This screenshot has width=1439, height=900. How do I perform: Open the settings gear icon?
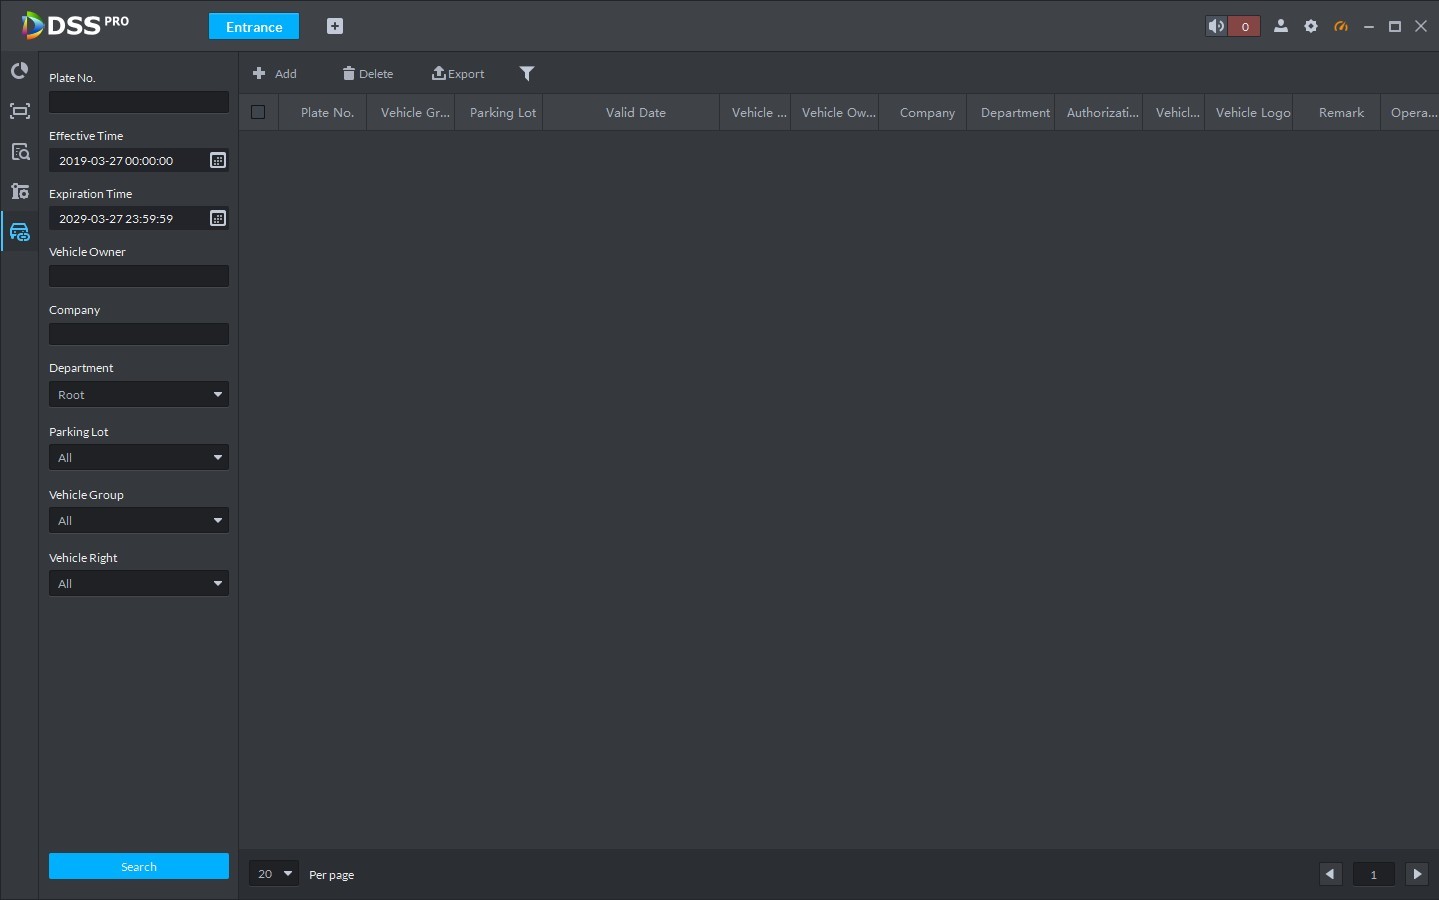[1311, 27]
